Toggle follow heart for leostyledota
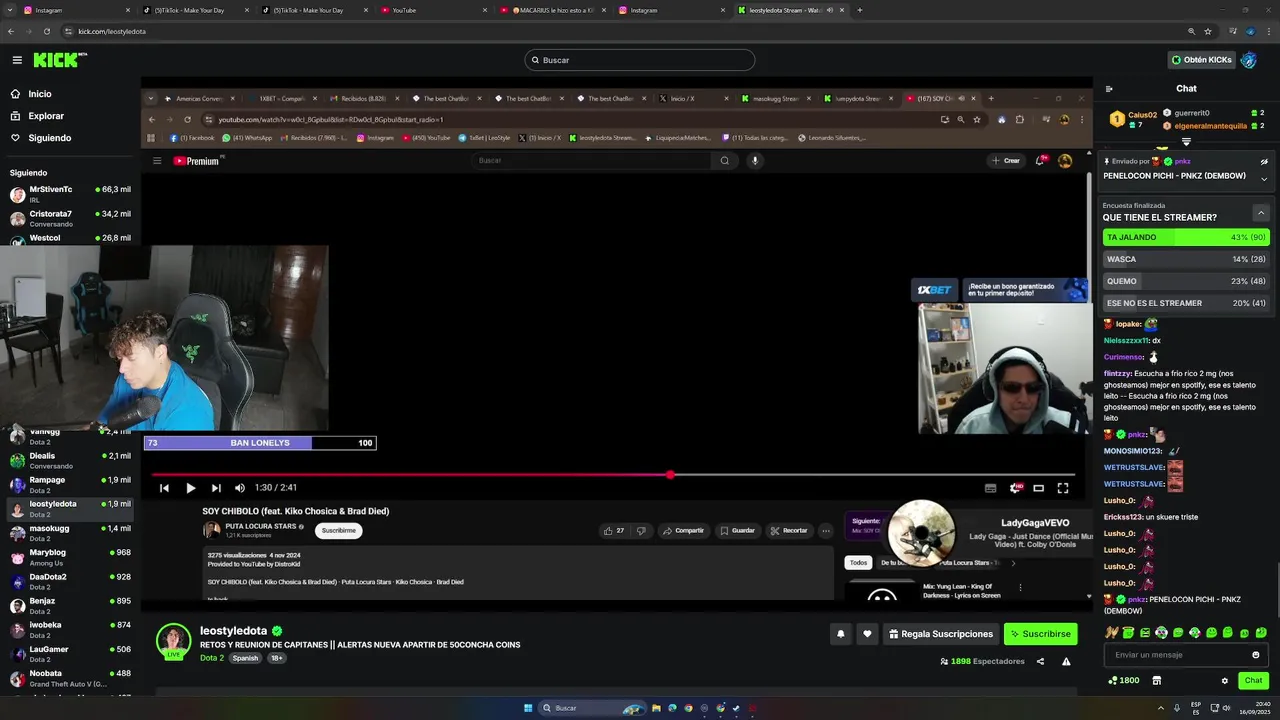Screen dimensions: 1280x720 867,634
